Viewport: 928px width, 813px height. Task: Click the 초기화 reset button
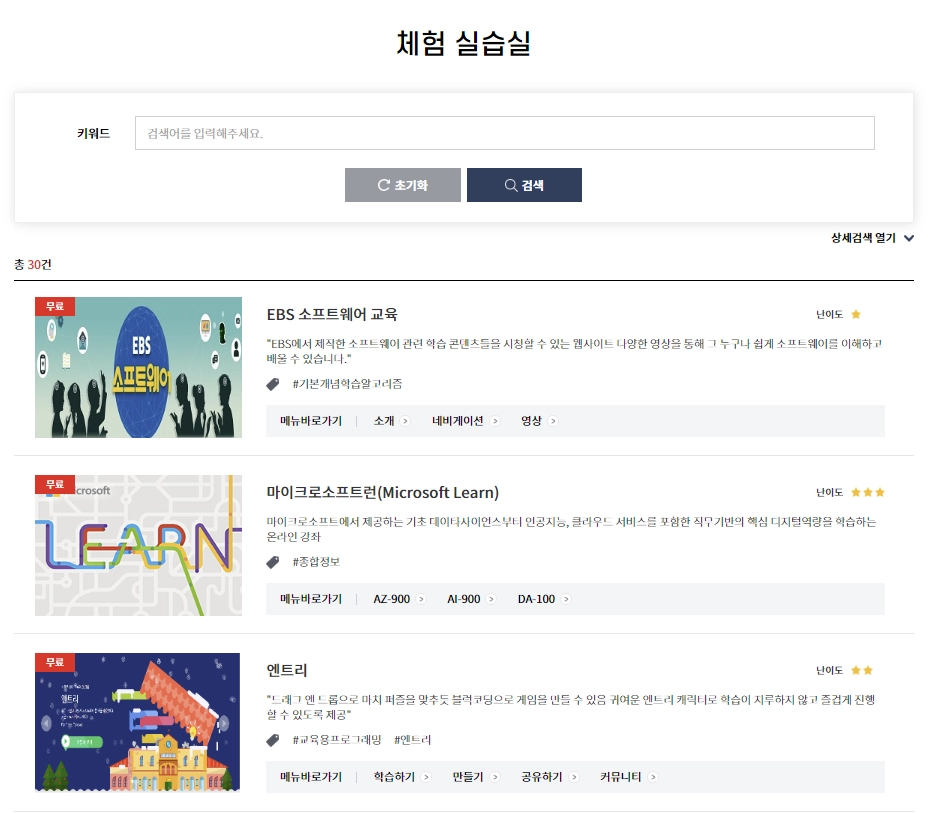pyautogui.click(x=402, y=185)
